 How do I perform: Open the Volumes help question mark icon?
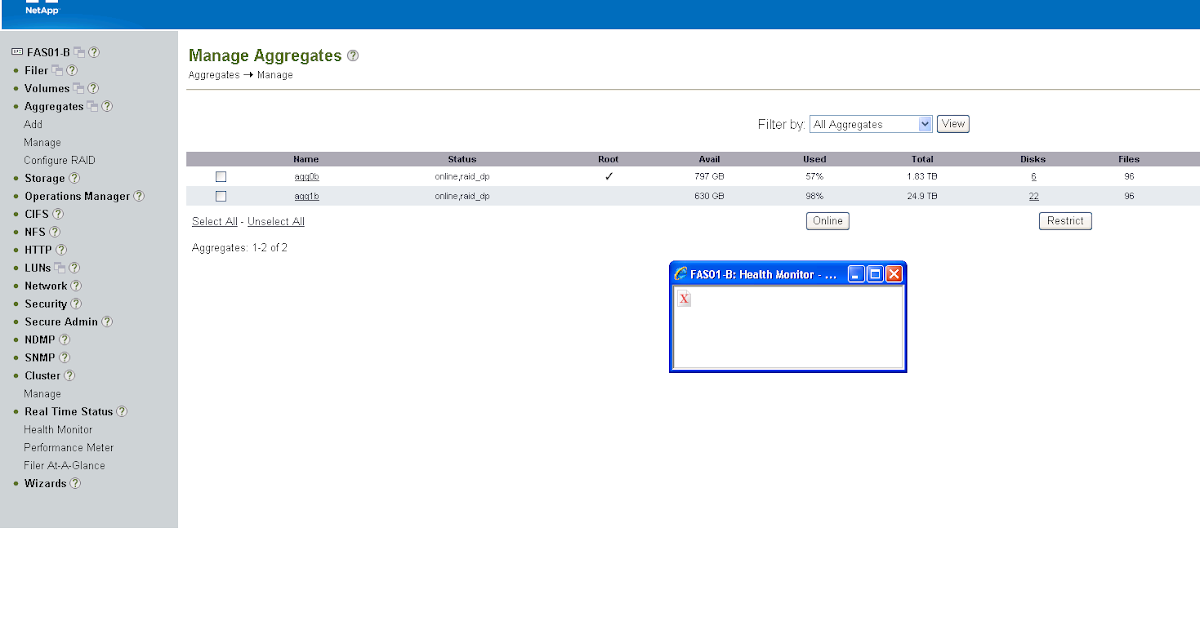93,88
